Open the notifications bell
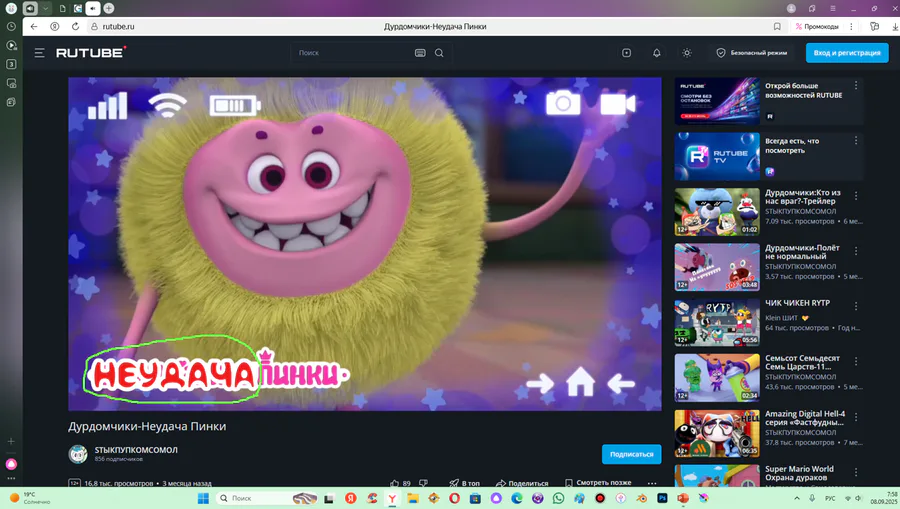The width and height of the screenshot is (900, 509). 657,53
